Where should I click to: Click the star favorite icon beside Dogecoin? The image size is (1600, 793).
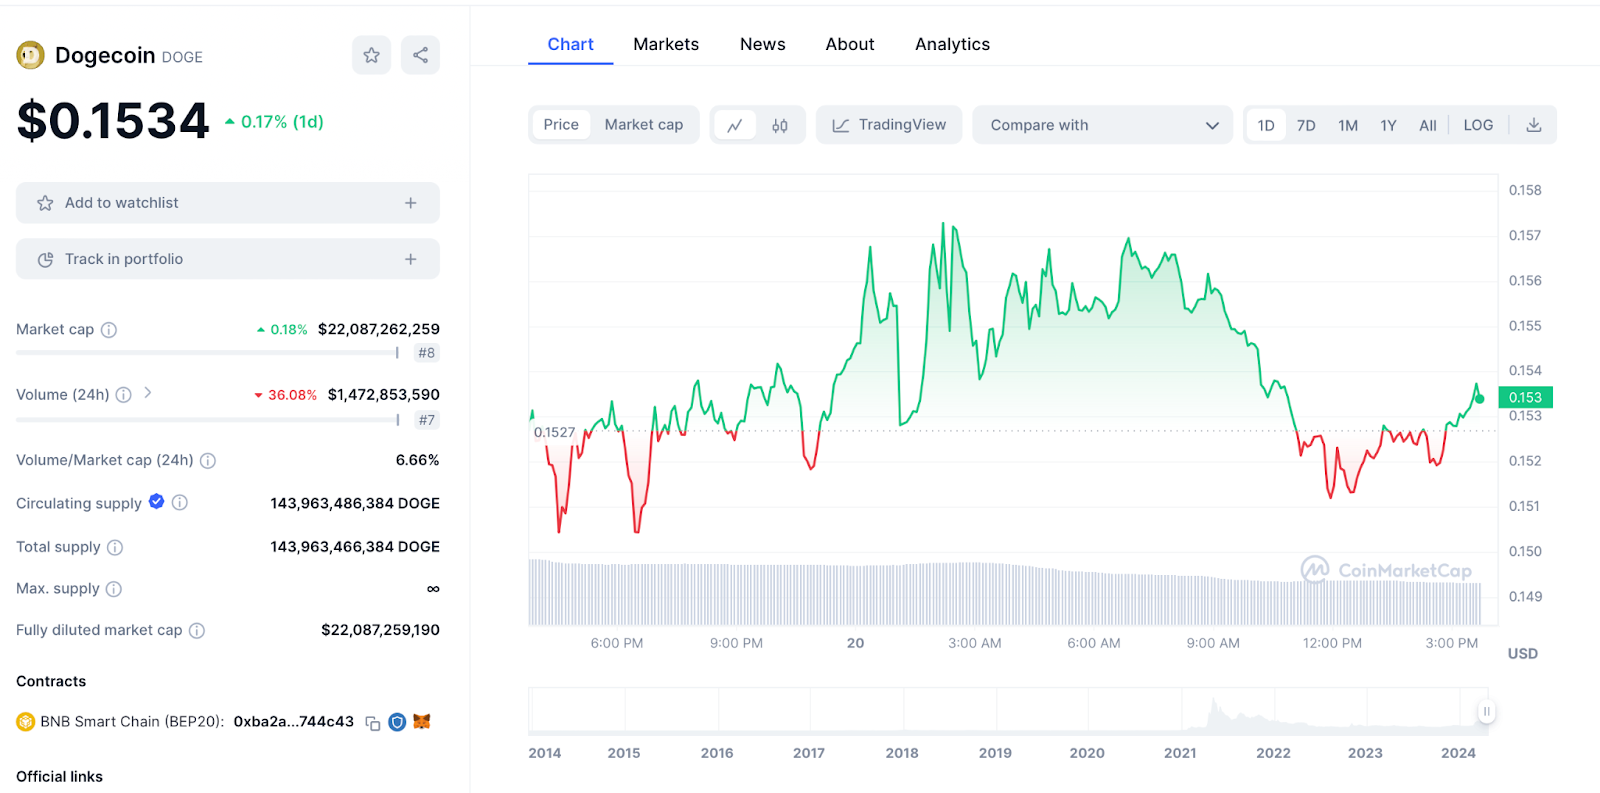point(371,55)
